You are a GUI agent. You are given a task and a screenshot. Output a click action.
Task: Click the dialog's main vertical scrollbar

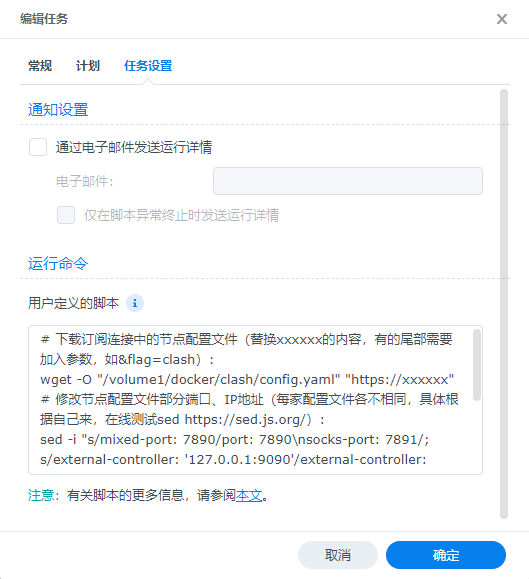[x=504, y=304]
